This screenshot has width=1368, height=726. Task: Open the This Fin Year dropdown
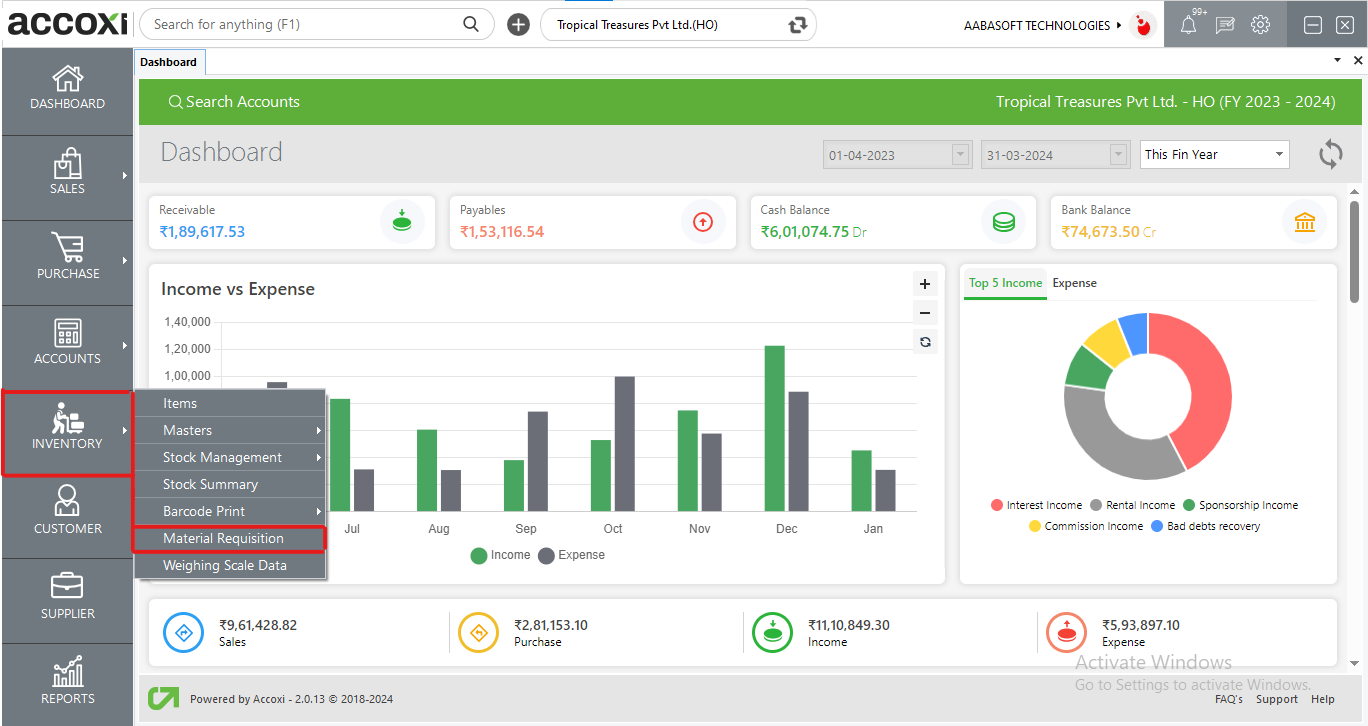(1214, 154)
